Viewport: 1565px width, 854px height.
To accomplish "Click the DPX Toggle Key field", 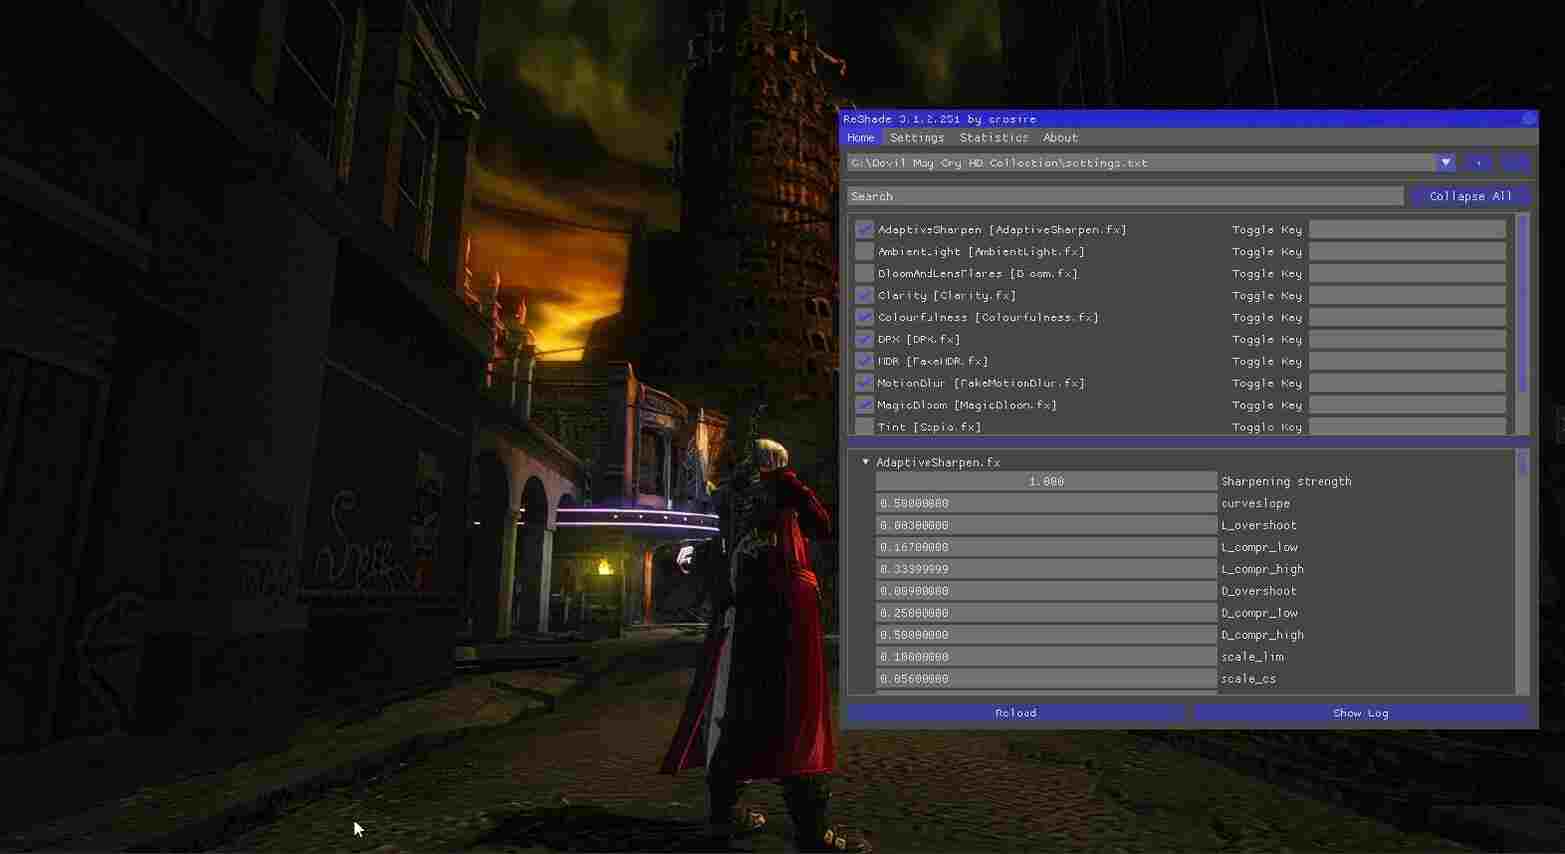I will tap(1407, 340).
